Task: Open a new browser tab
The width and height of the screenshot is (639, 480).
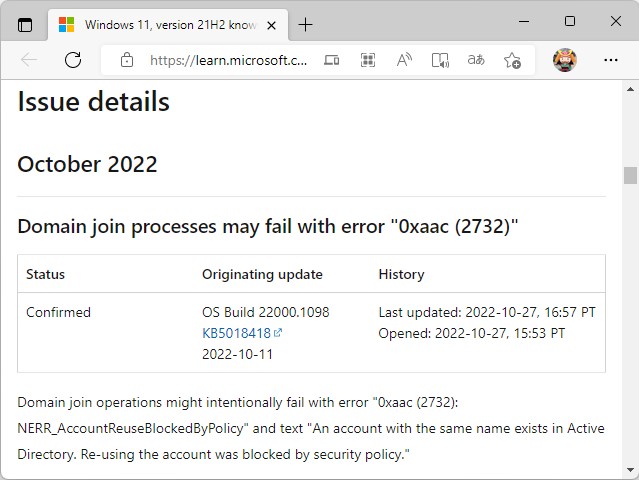Action: click(x=305, y=24)
